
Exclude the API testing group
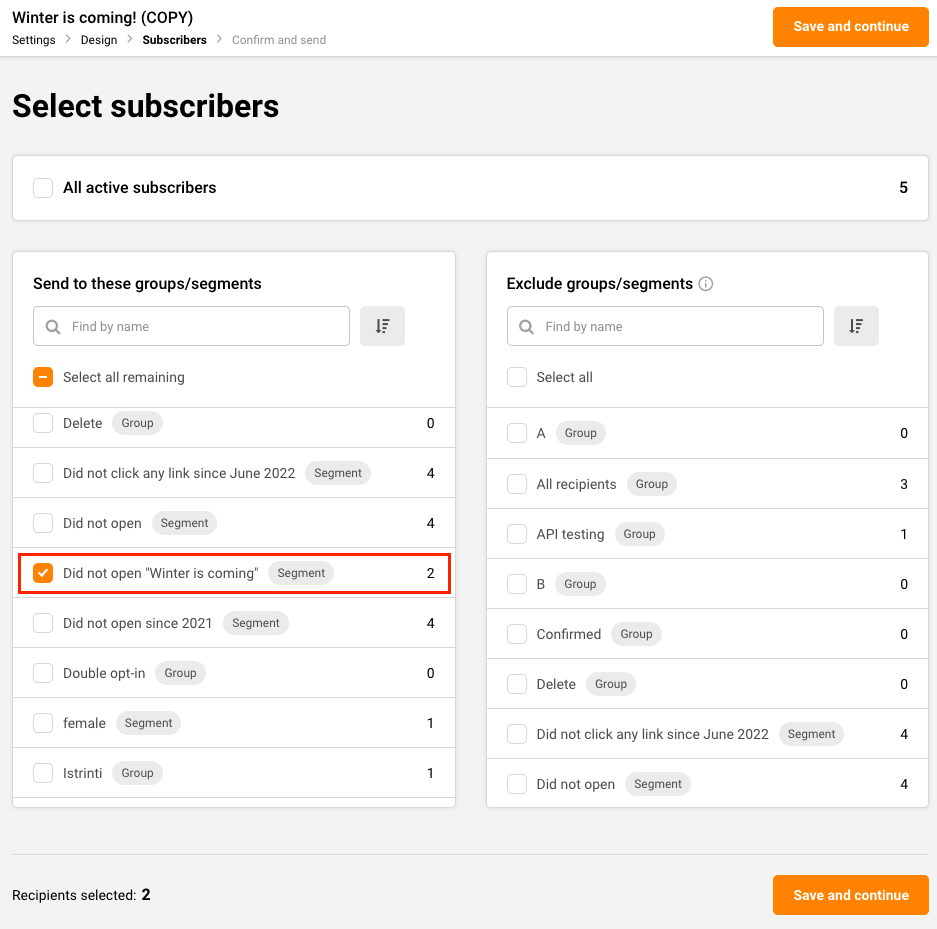click(x=517, y=534)
